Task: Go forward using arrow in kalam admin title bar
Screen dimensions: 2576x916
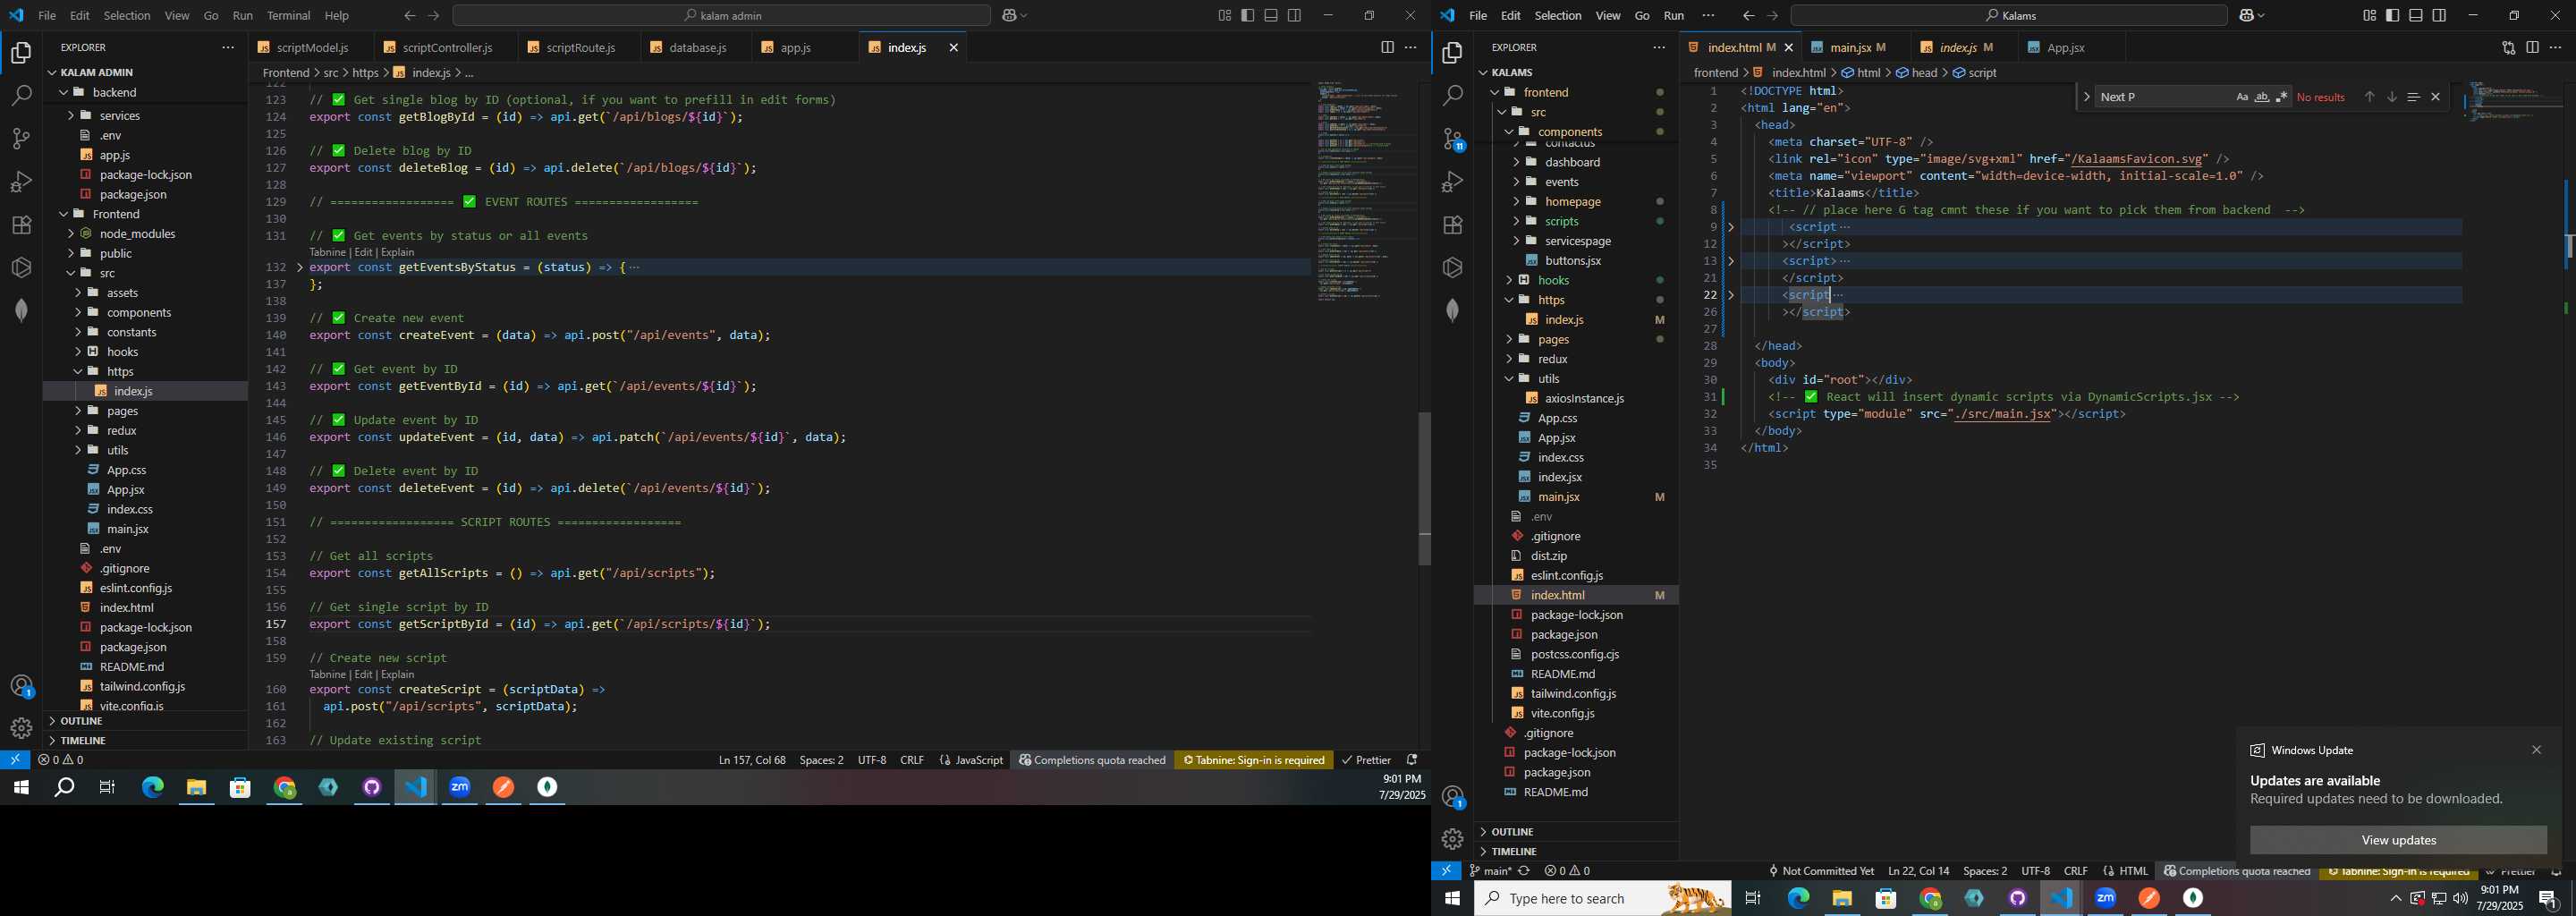Action: [x=433, y=15]
